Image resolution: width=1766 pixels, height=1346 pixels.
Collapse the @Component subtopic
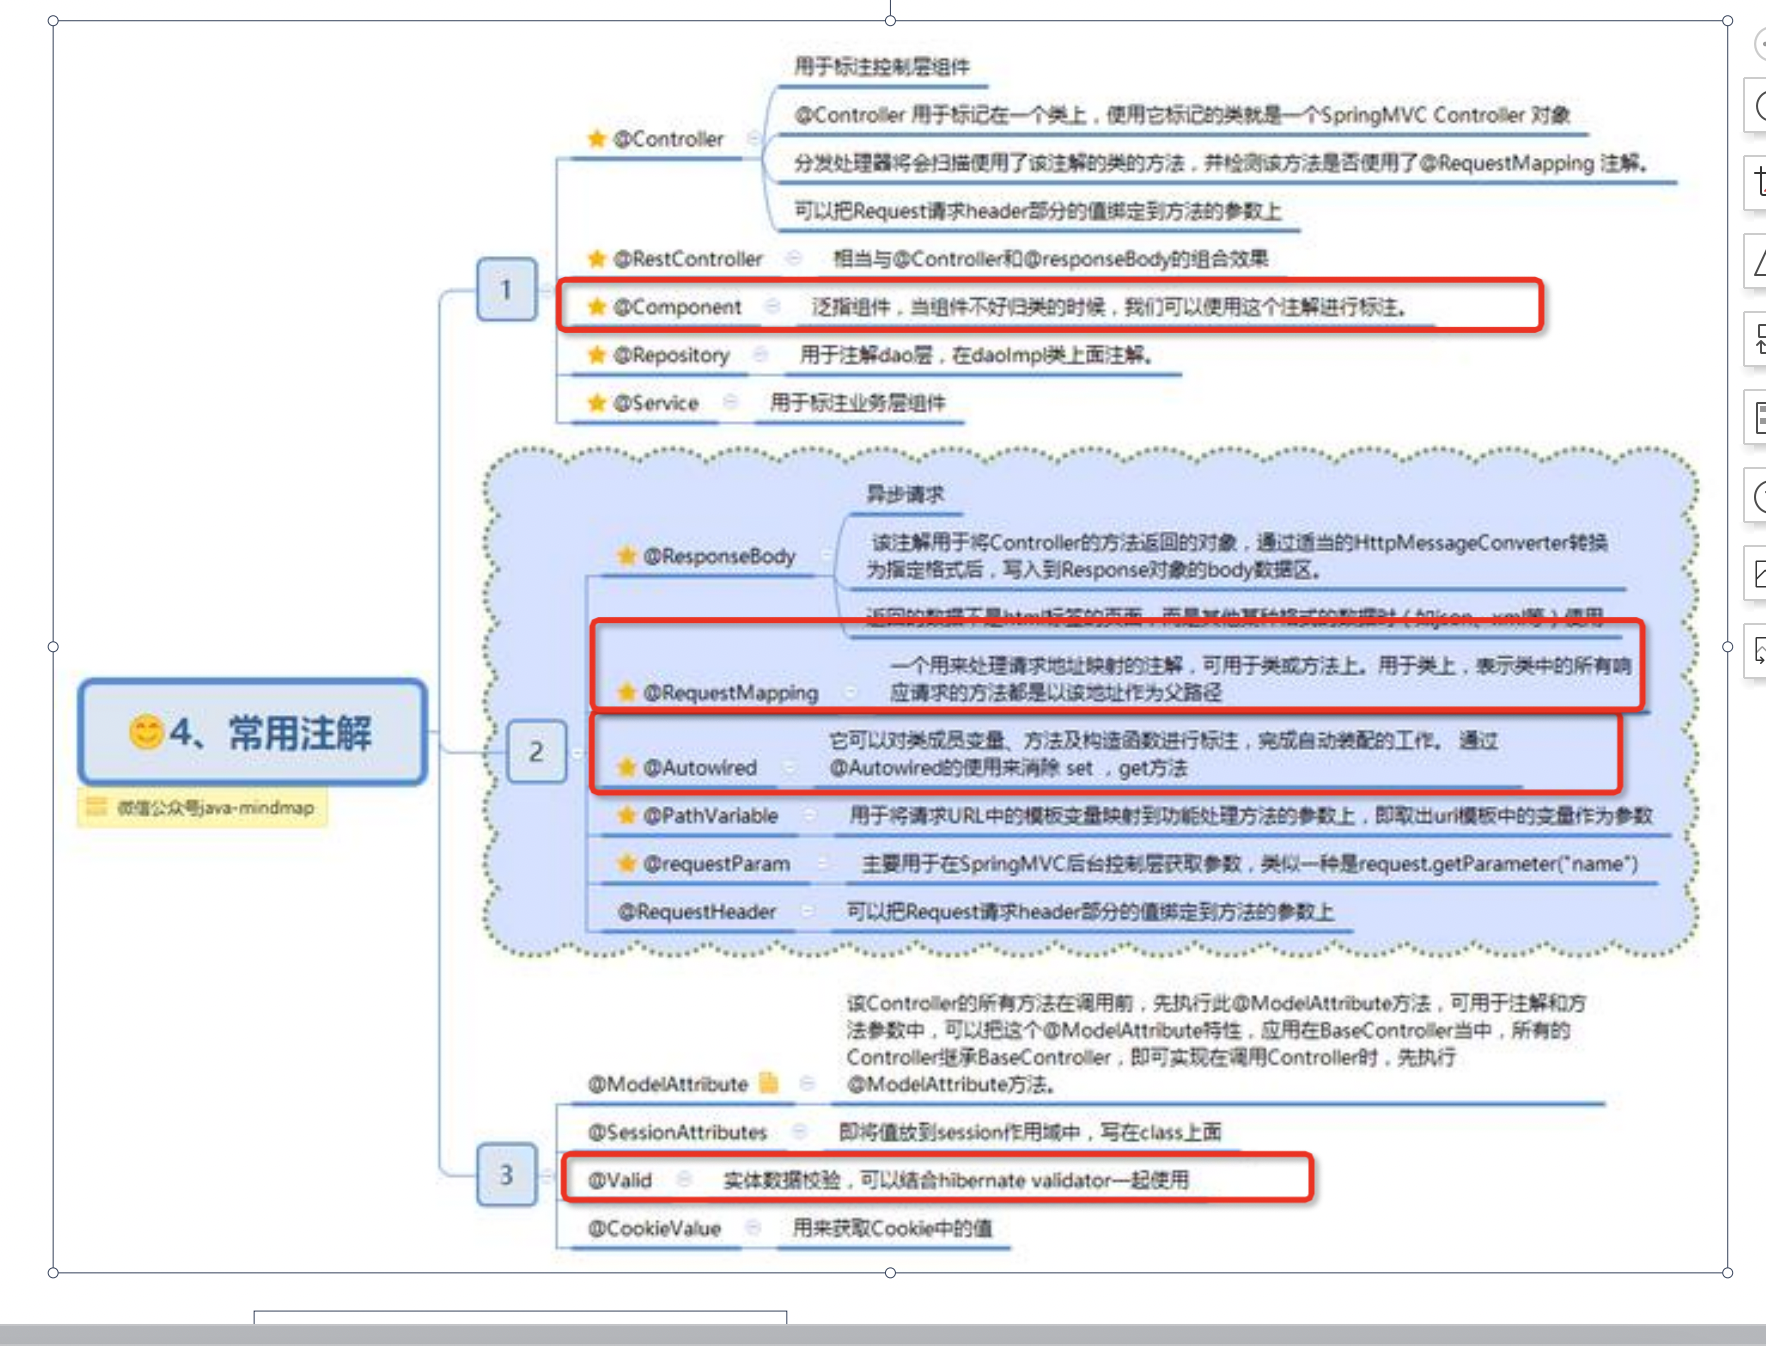772,306
